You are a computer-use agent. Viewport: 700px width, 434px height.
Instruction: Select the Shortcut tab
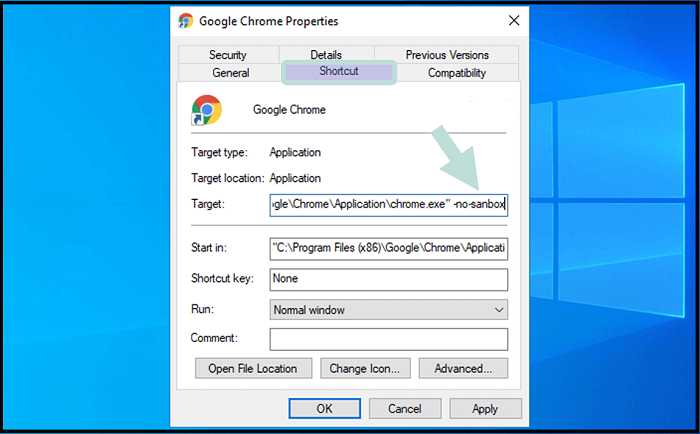tap(338, 71)
